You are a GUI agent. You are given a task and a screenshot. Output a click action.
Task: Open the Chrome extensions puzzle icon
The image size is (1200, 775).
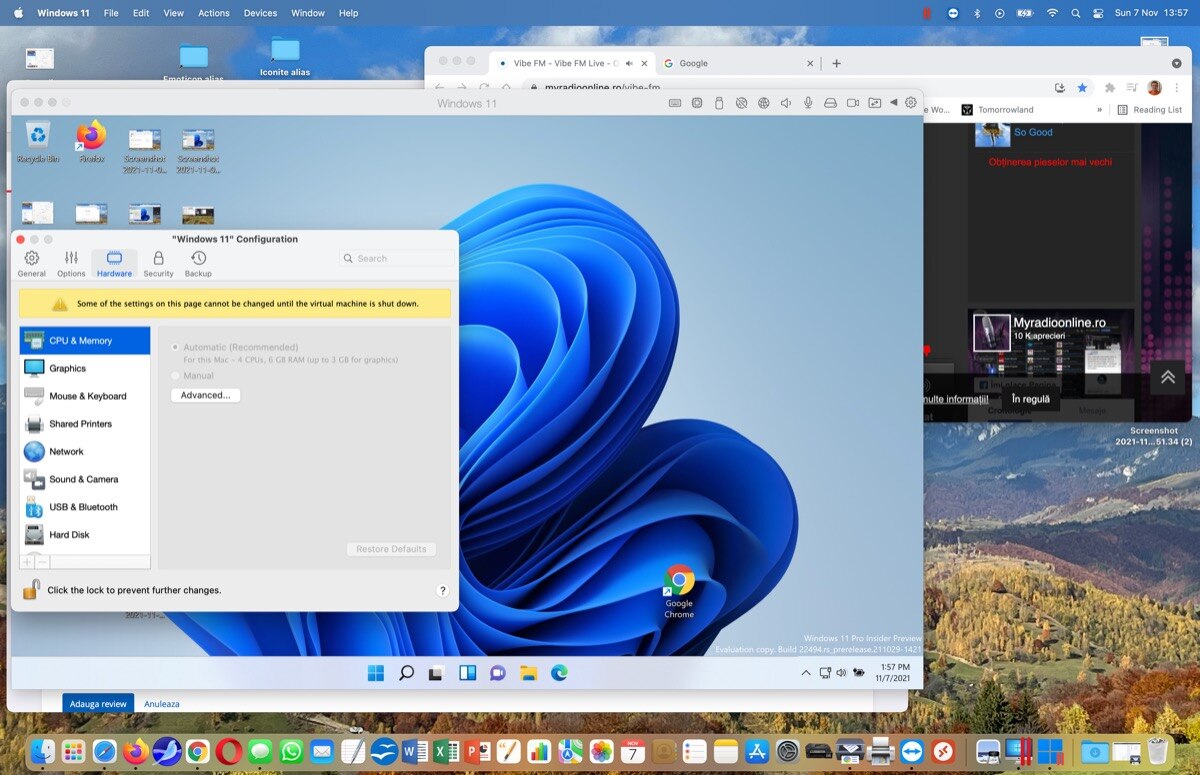1109,88
